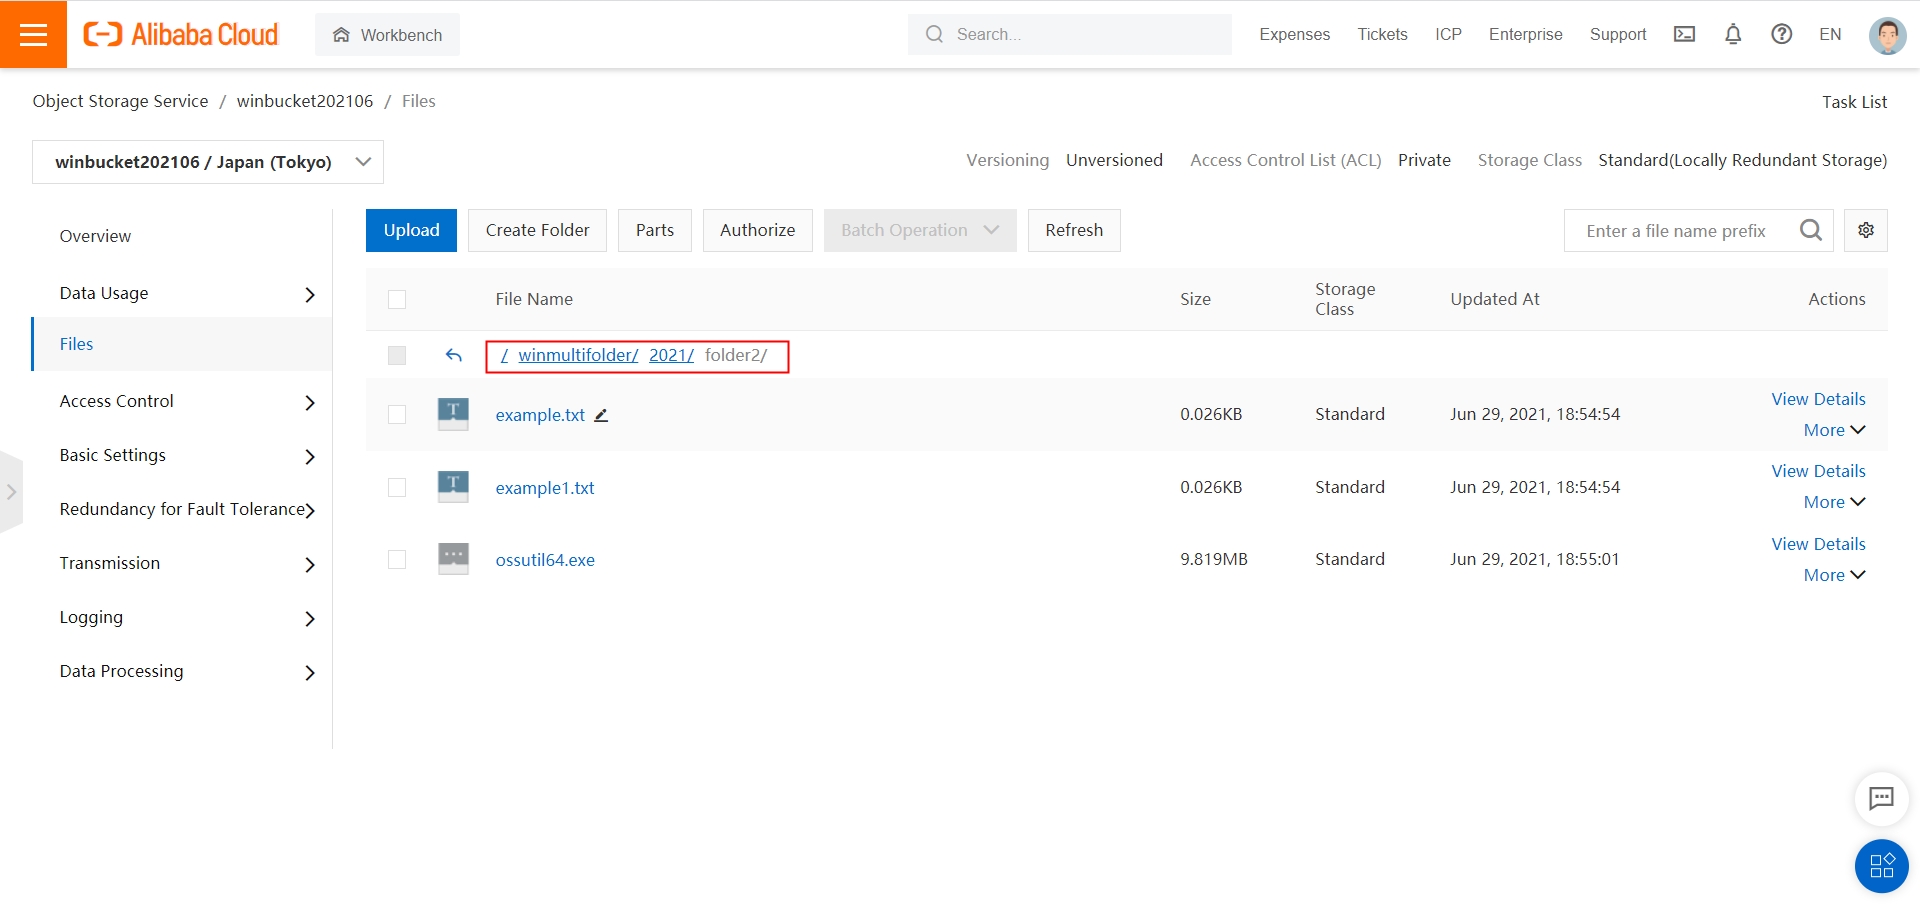Expand More actions for example.txt
This screenshot has height=914, width=1920.
click(1834, 430)
